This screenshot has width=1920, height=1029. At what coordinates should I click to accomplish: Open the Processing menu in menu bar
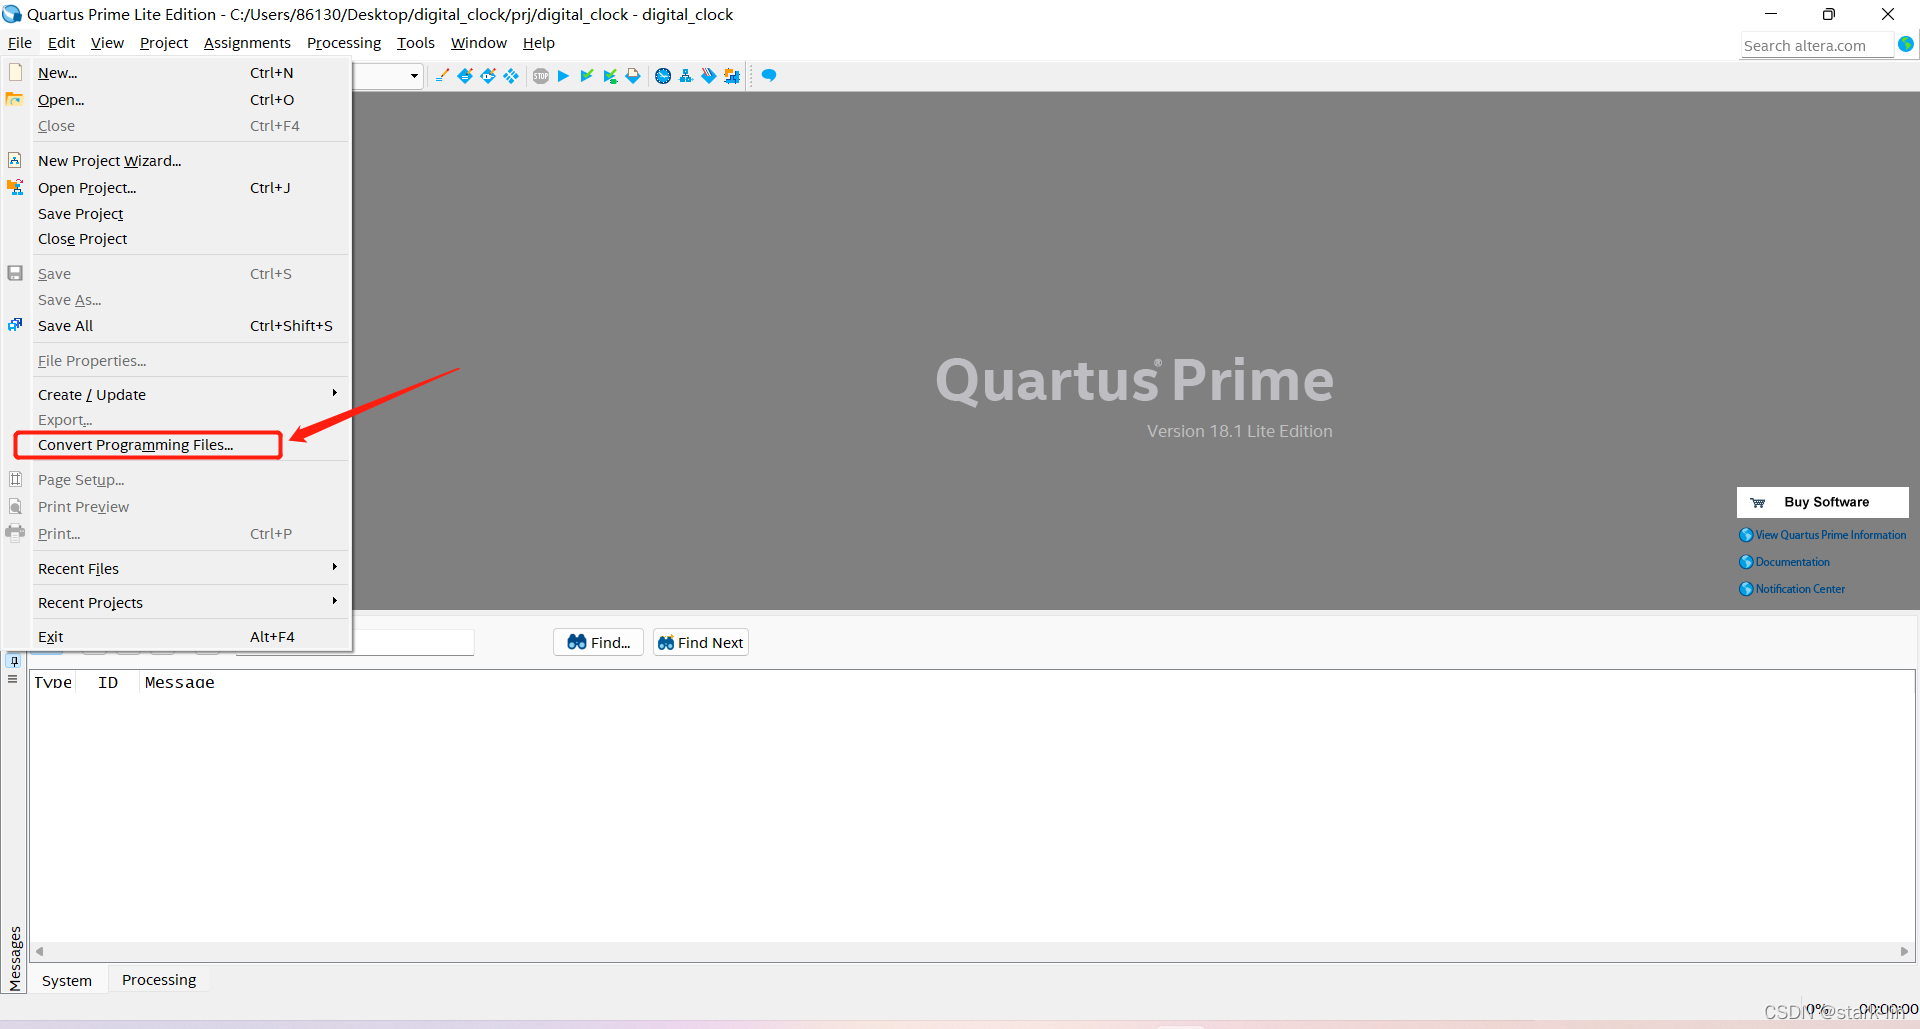[344, 43]
